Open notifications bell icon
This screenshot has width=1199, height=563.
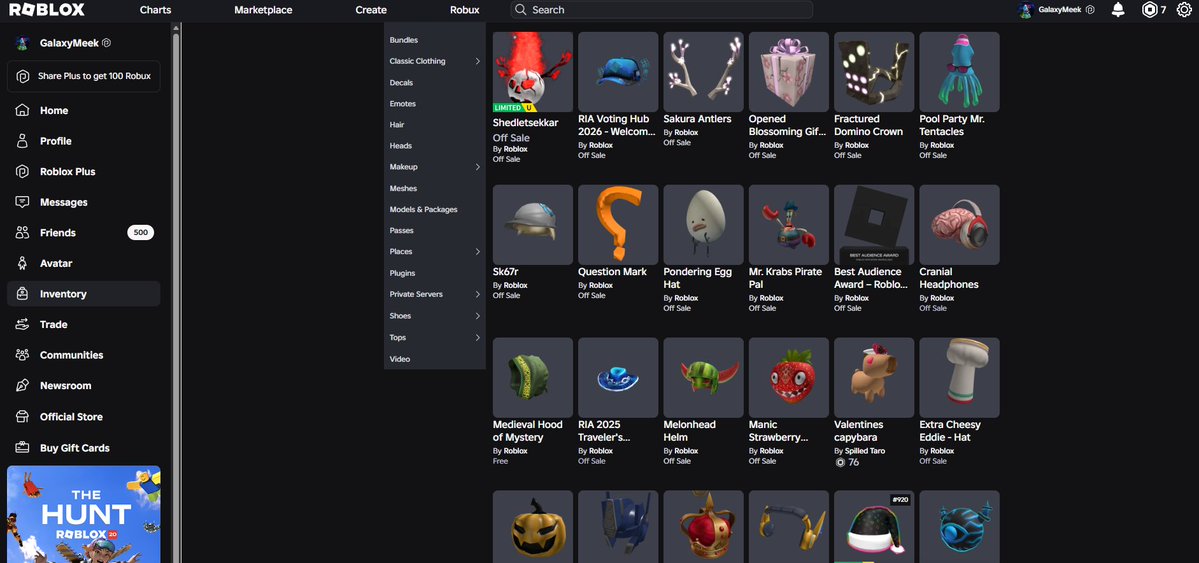[1118, 10]
